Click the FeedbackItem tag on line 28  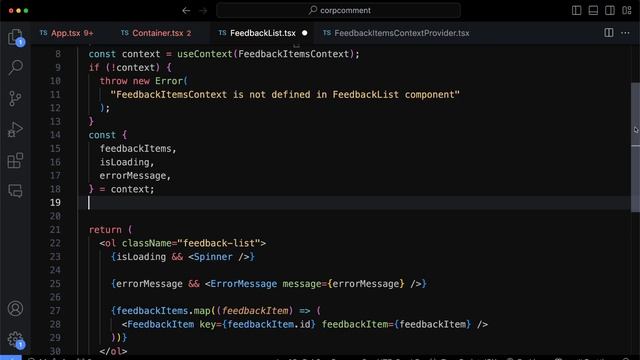click(x=160, y=324)
